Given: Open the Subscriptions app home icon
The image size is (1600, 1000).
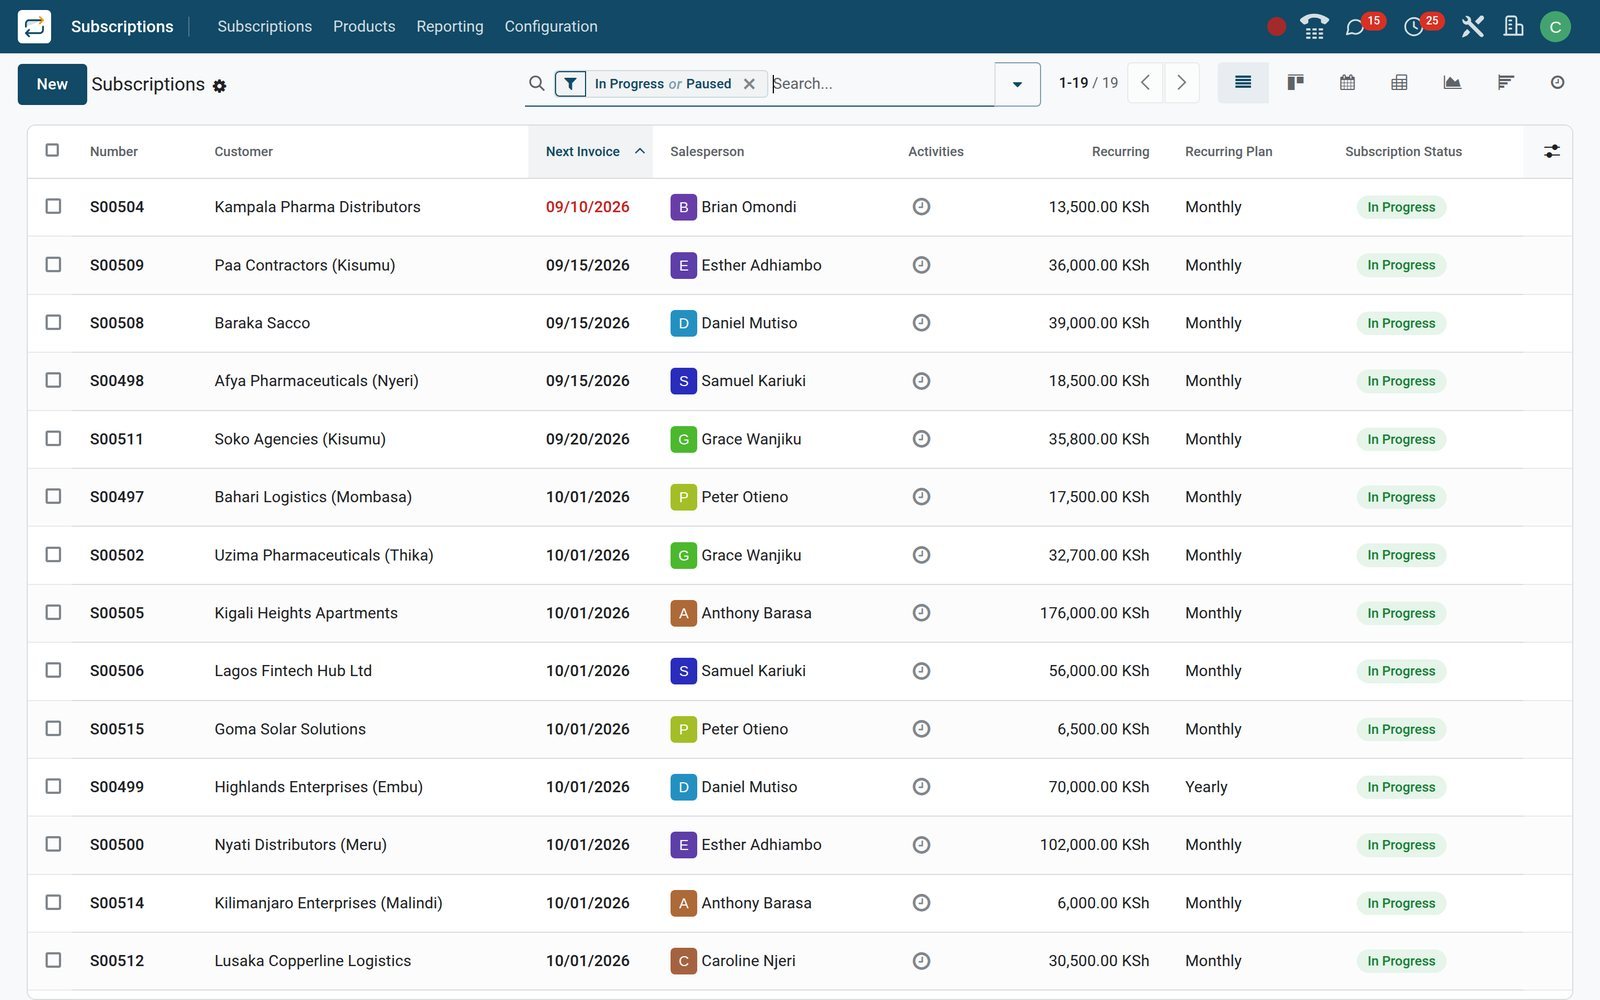Looking at the screenshot, I should 34,26.
